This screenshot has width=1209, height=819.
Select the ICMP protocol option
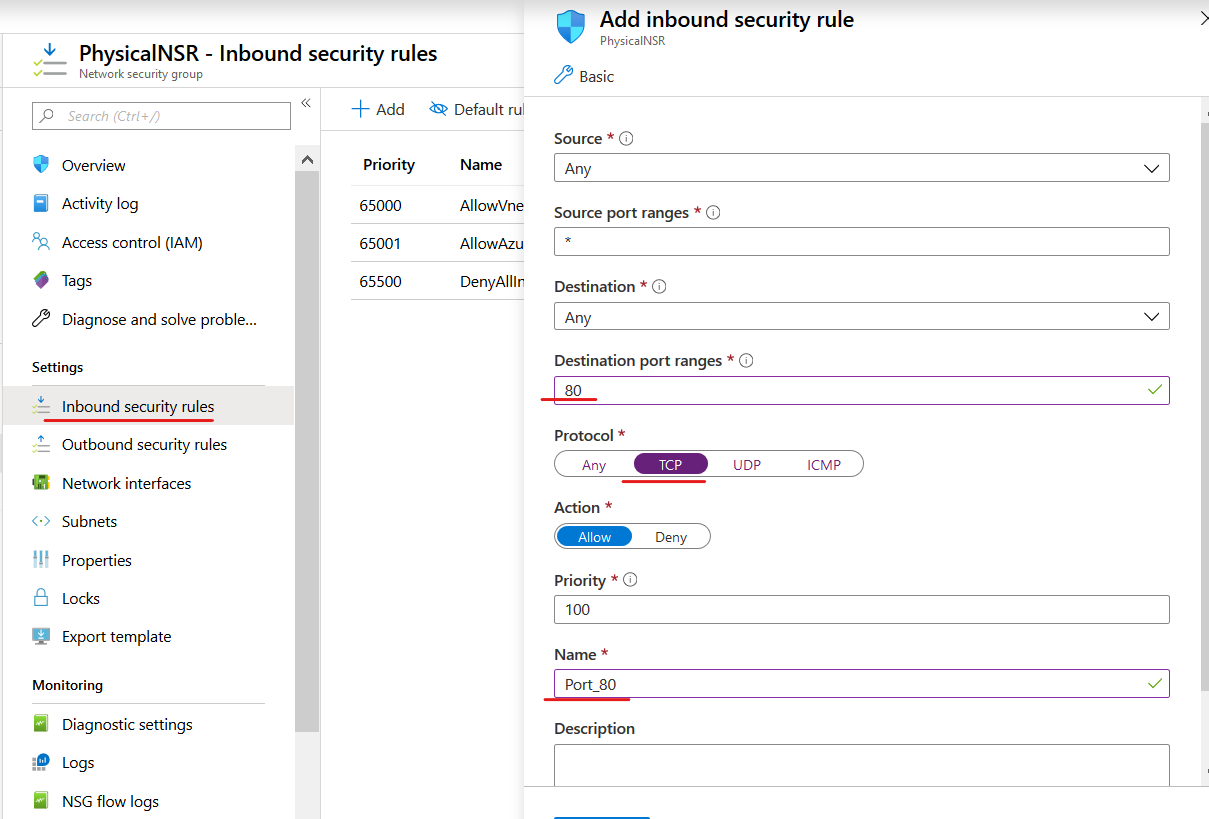click(824, 464)
